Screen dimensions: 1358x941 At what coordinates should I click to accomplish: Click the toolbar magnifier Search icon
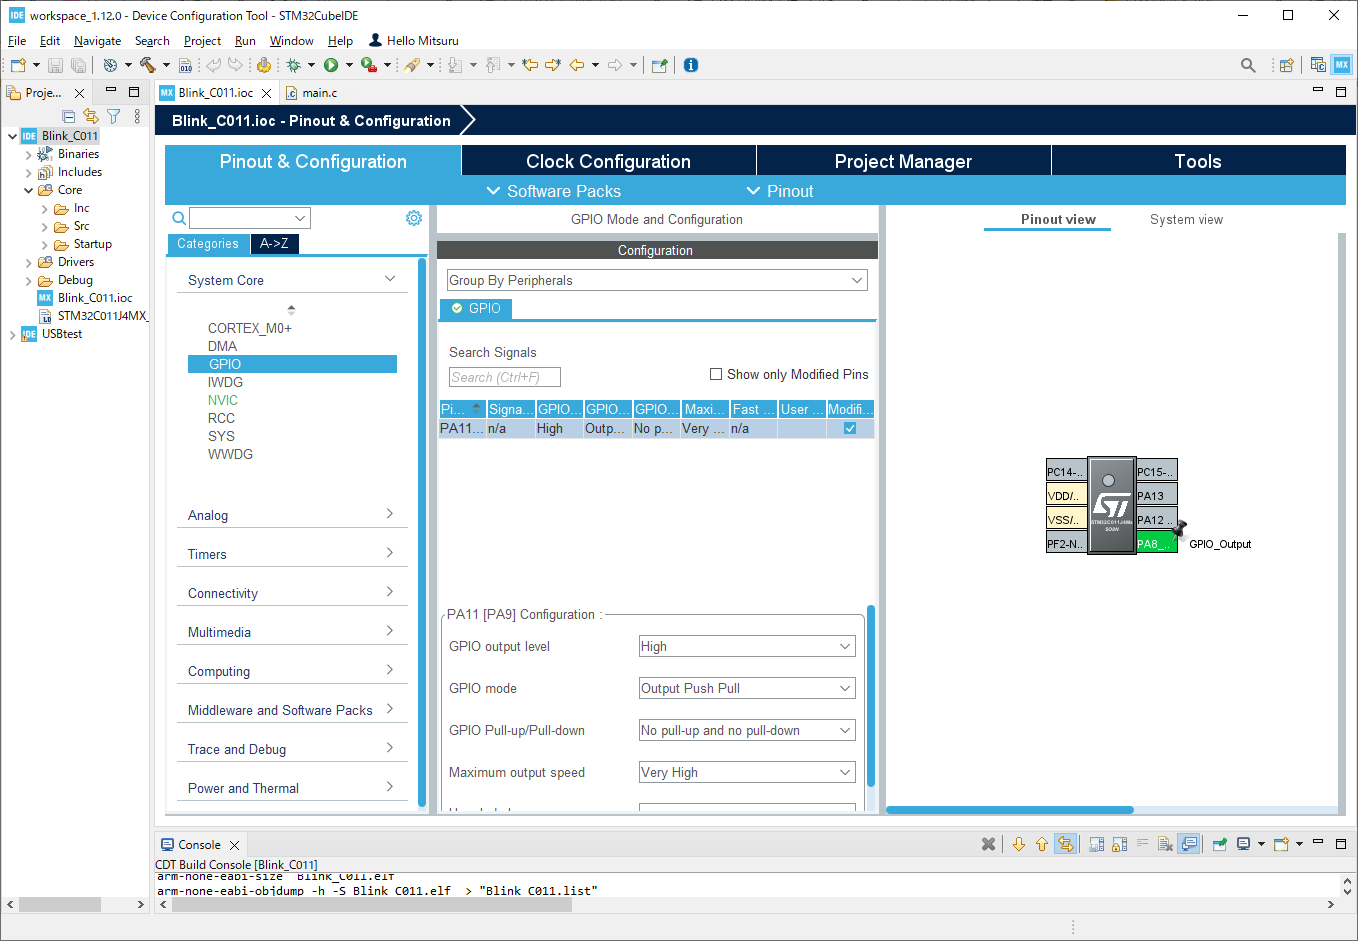coord(1248,65)
